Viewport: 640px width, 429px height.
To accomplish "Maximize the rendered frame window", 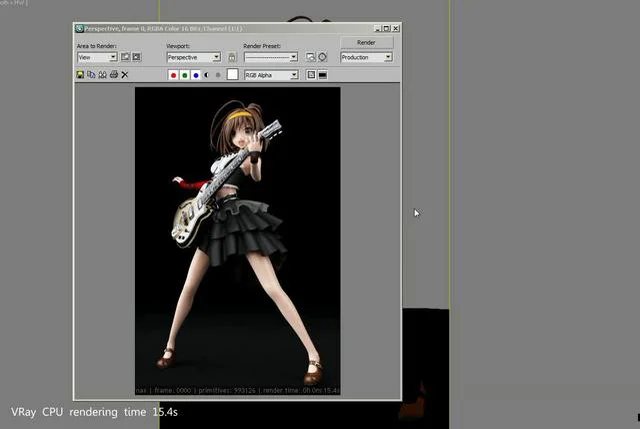I will click(x=387, y=28).
